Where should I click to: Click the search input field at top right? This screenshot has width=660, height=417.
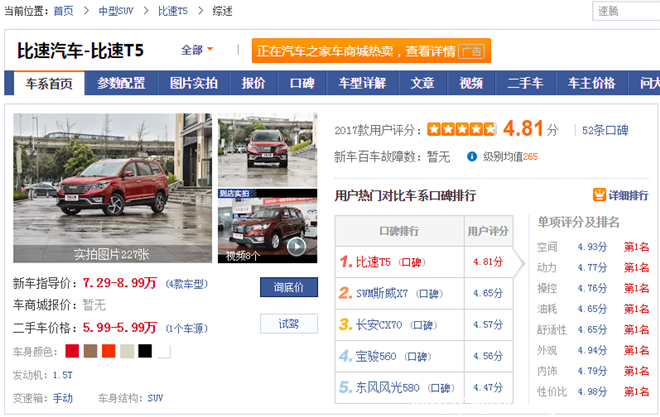click(x=625, y=10)
